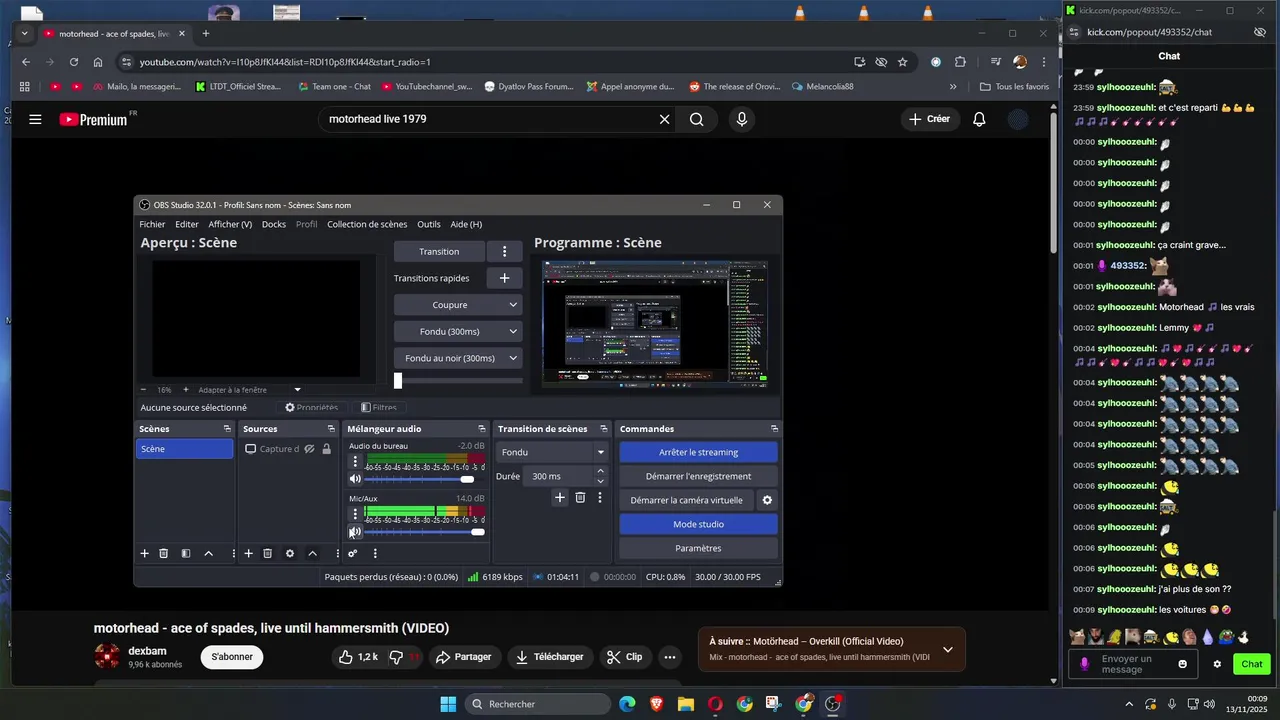Show more bookmarks chevron in Chrome
This screenshot has height=720, width=1280.
point(953,87)
